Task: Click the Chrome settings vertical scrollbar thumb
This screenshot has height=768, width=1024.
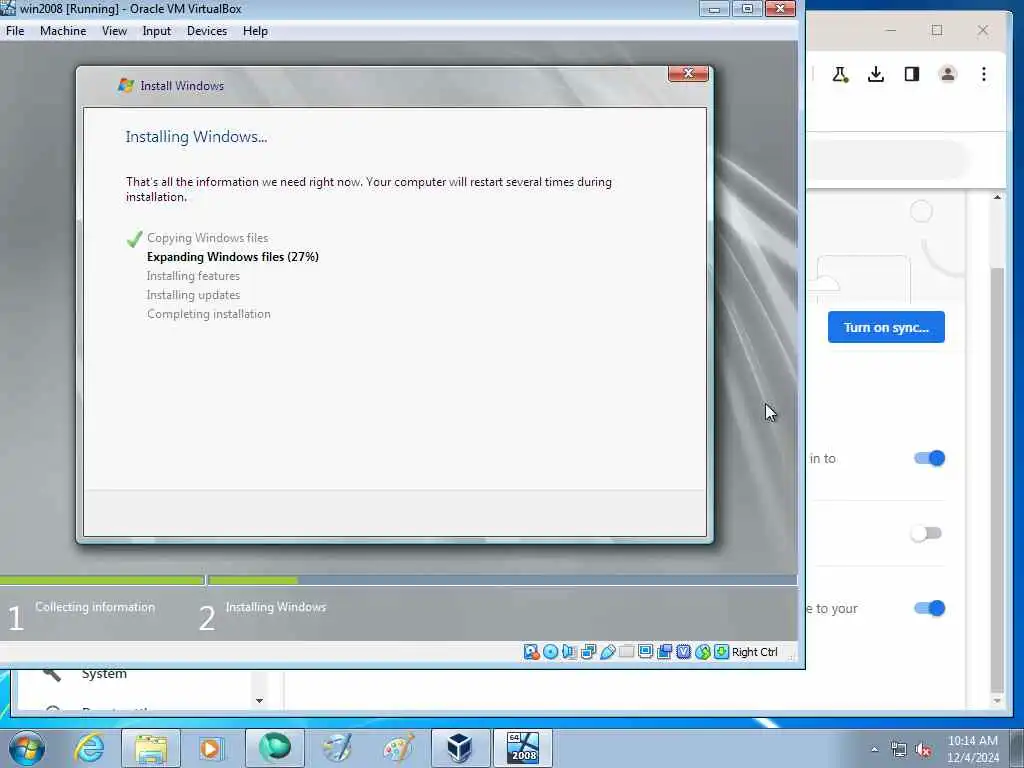Action: point(997,480)
